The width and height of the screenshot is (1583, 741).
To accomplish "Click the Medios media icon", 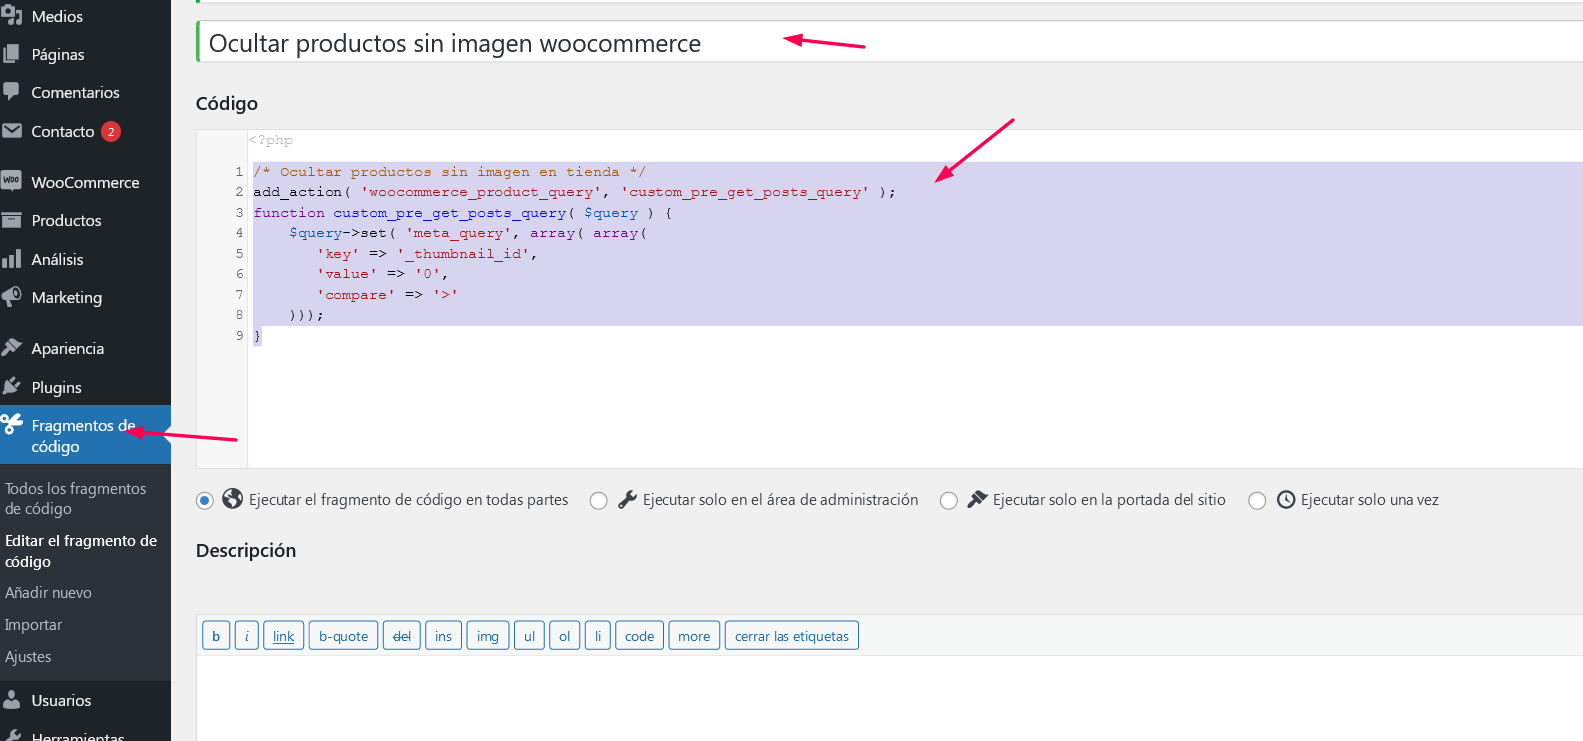I will (x=12, y=16).
